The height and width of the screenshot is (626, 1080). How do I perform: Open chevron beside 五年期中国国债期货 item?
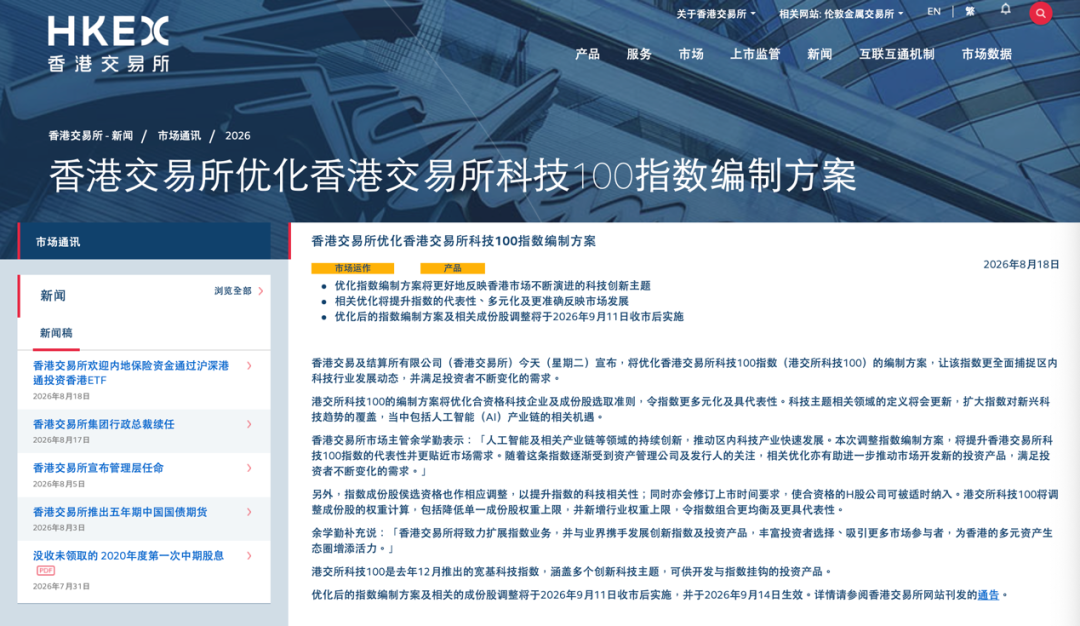click(249, 512)
